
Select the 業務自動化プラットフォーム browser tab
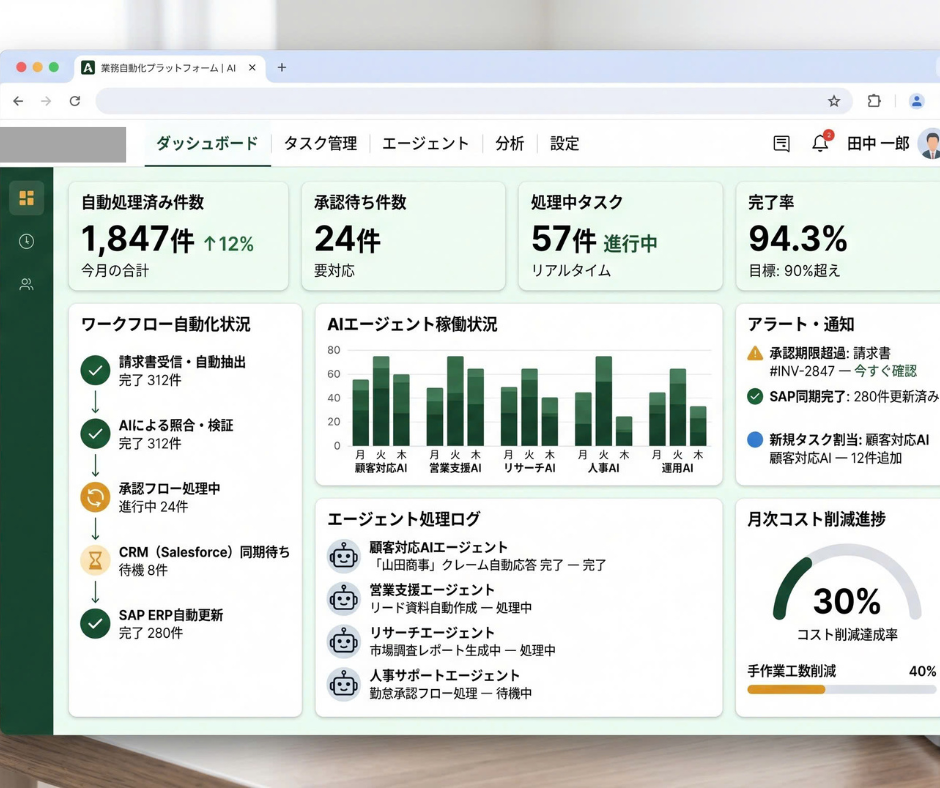point(170,67)
